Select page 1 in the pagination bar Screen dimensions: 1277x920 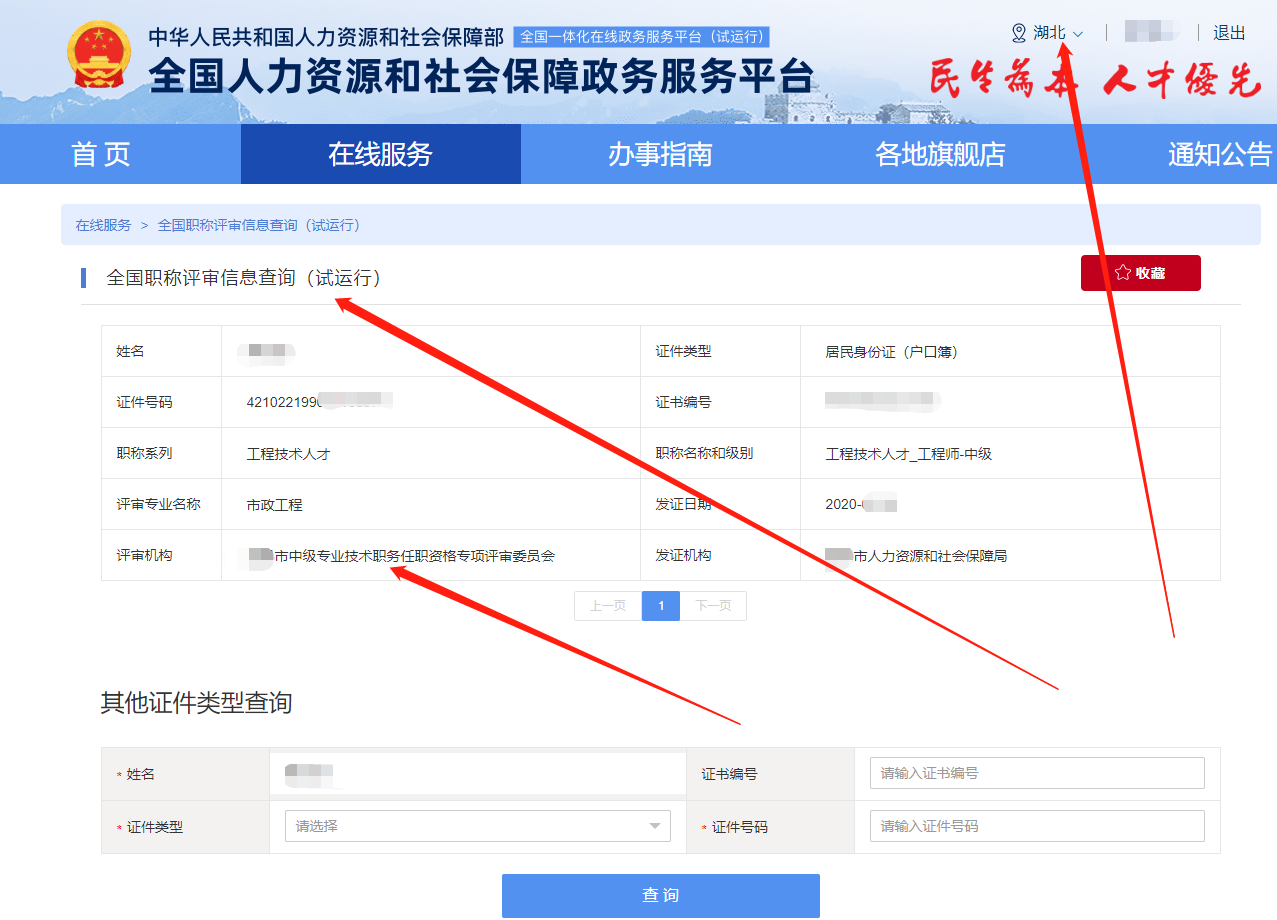660,605
